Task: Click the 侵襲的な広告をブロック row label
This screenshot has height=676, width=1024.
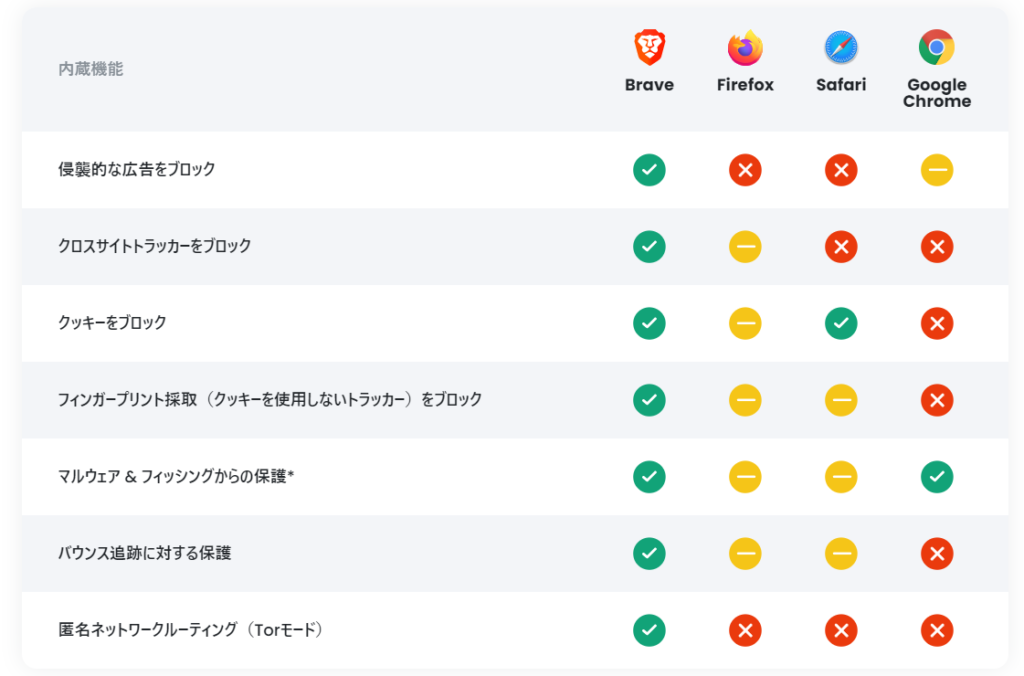Action: (137, 169)
